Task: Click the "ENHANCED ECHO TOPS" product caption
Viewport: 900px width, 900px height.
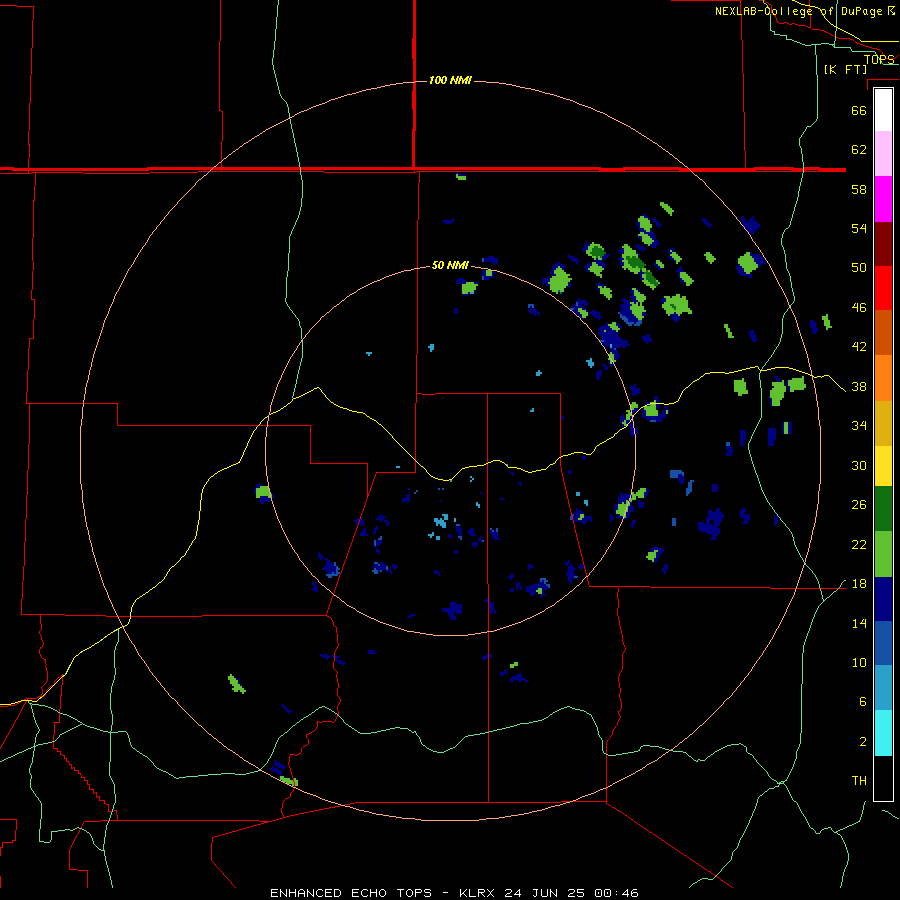Action: 350,893
